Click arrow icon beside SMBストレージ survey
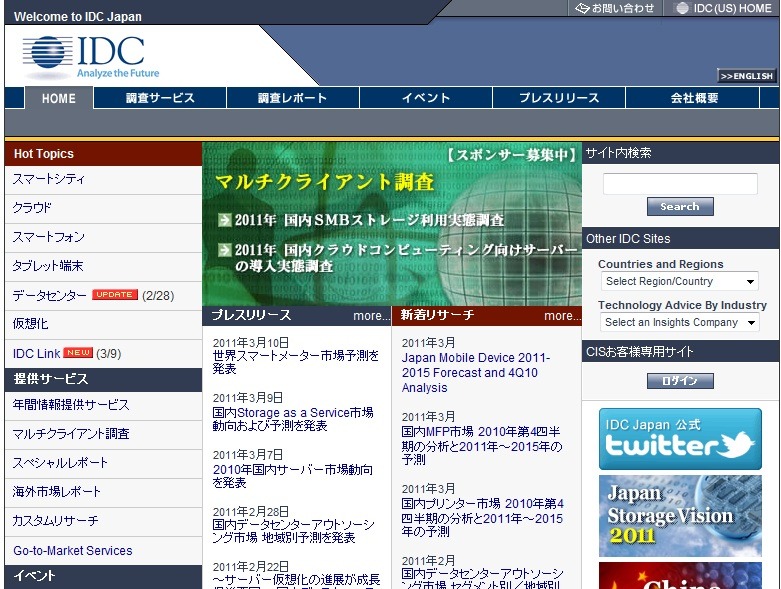This screenshot has width=781, height=589. 225,220
